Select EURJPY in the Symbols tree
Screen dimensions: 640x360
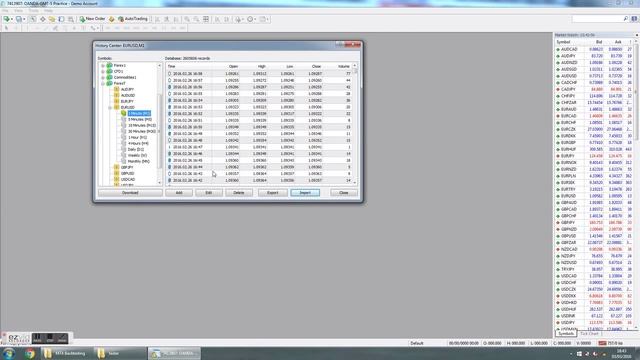coord(127,101)
